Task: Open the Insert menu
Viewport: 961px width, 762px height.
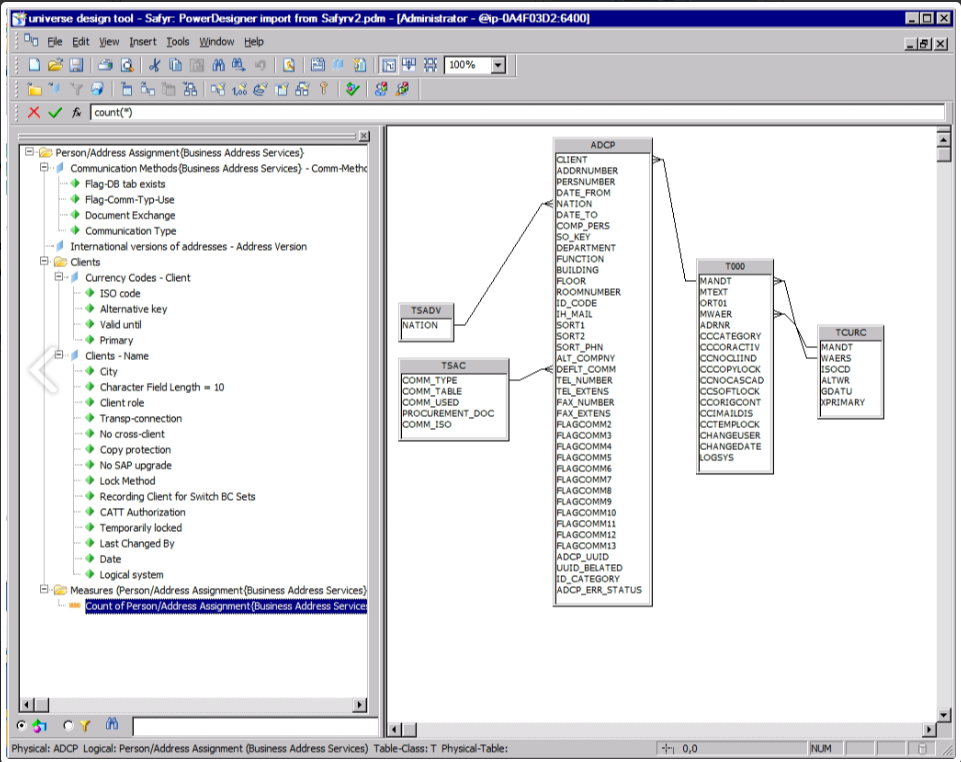Action: click(x=142, y=42)
